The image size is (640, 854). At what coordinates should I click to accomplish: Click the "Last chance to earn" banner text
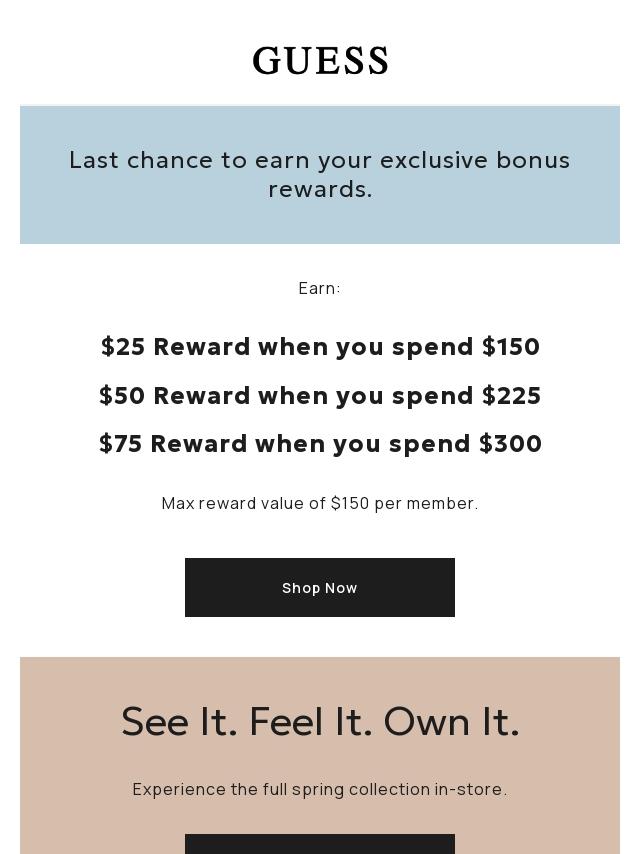320,174
